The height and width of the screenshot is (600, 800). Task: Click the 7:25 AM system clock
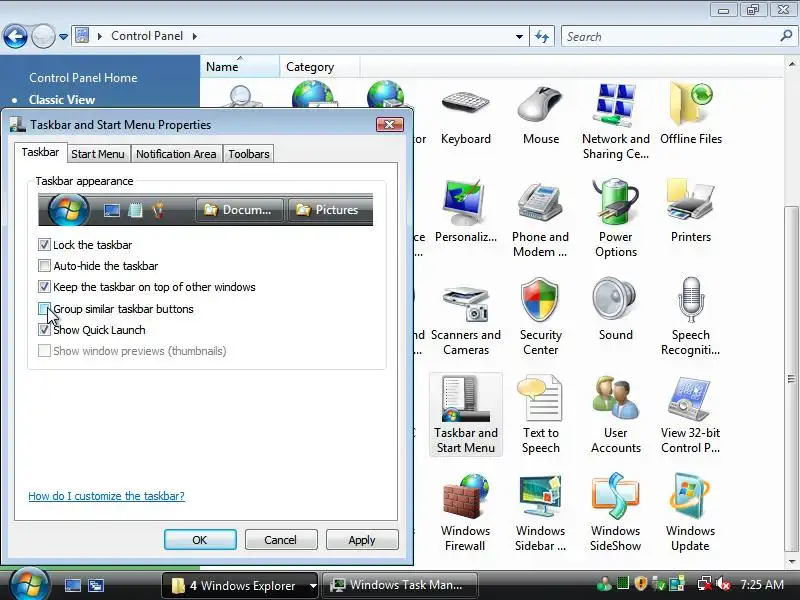[762, 585]
